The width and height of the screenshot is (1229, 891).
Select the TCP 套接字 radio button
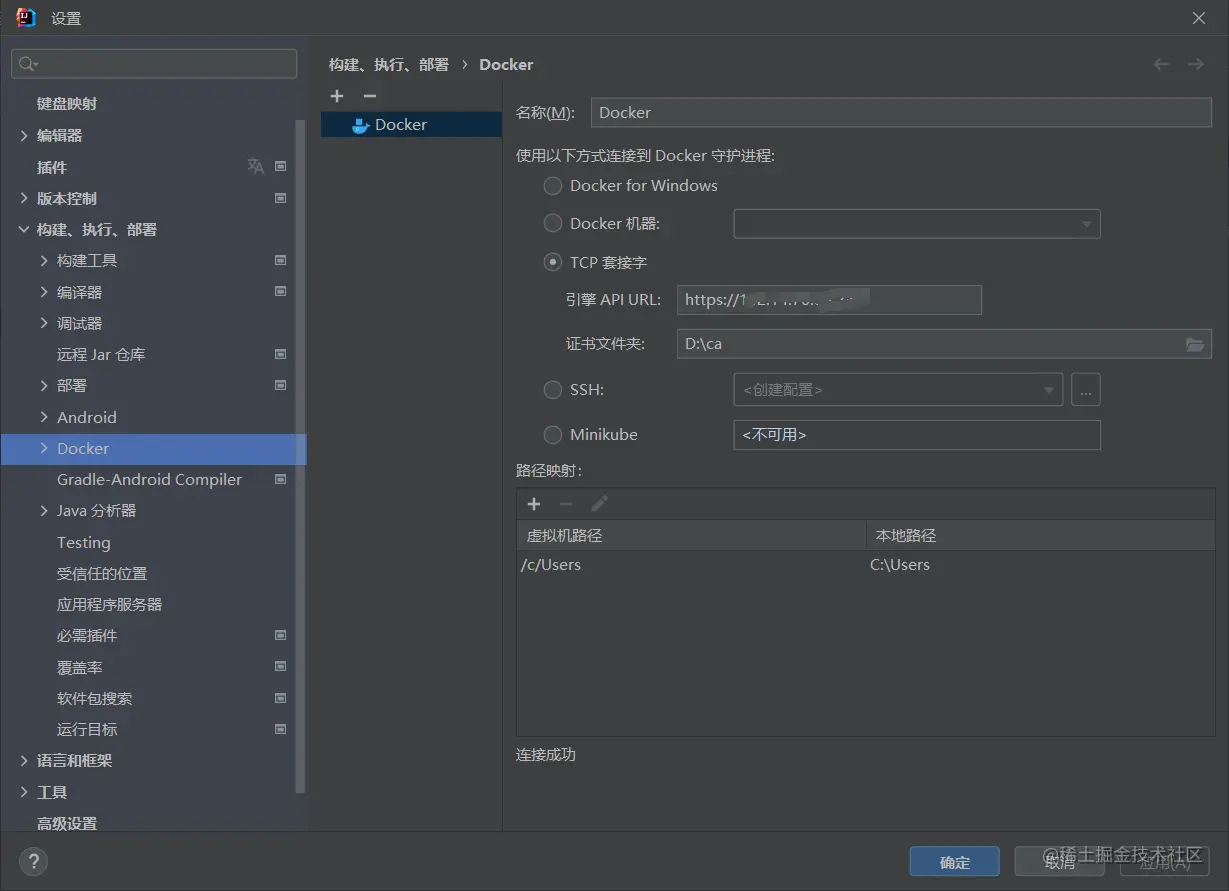552,262
